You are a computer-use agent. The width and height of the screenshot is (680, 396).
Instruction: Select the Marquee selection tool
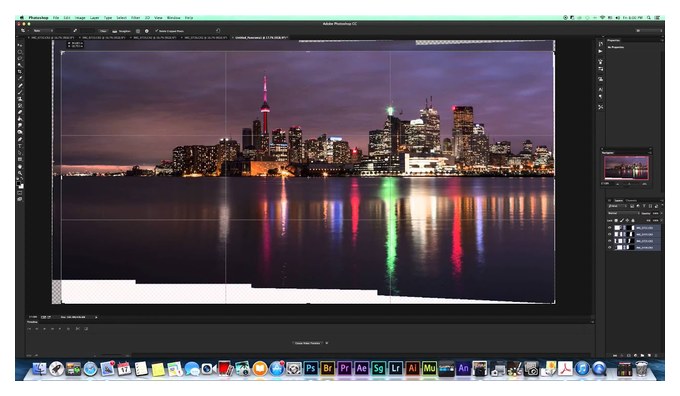[20, 52]
